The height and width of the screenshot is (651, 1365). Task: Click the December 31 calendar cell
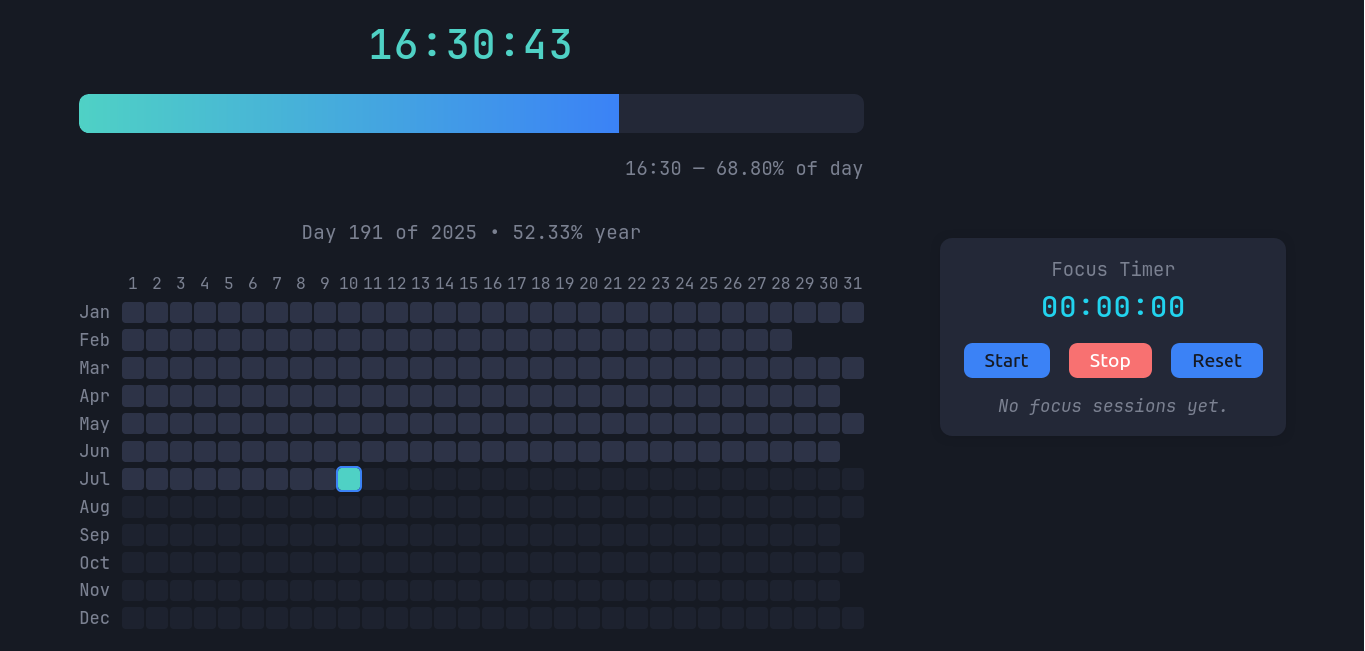click(853, 618)
